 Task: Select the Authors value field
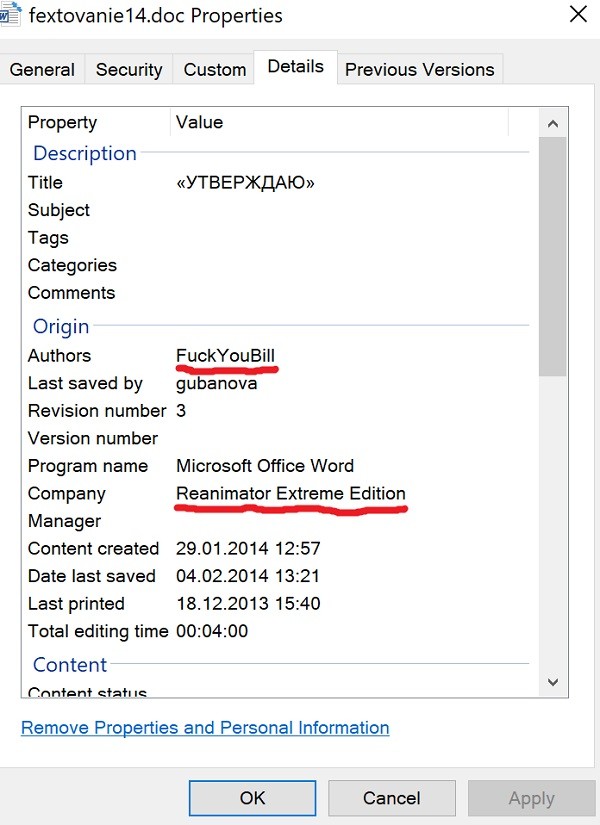pos(225,356)
